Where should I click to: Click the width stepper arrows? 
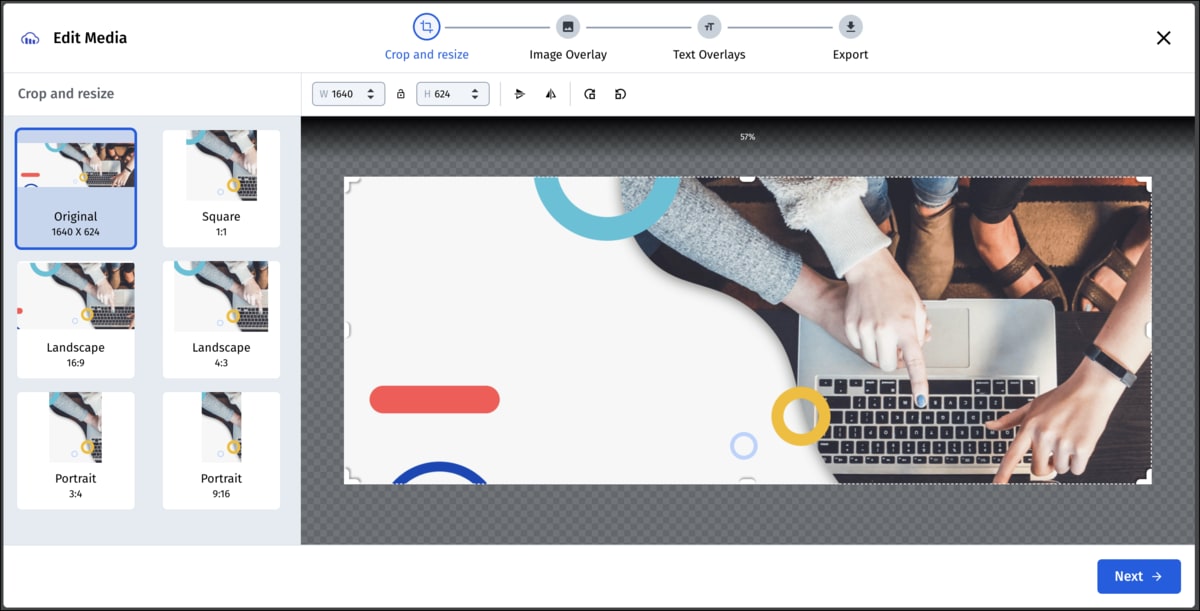click(371, 94)
